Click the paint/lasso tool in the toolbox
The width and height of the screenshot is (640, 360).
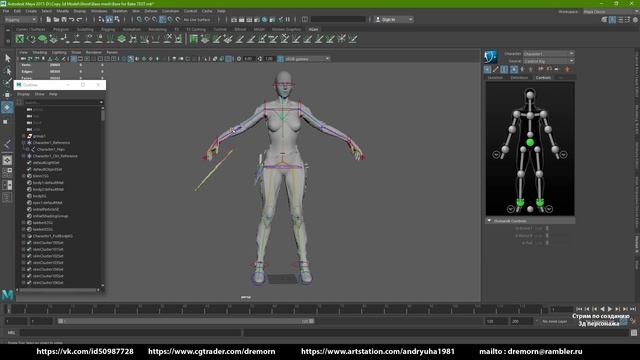pyautogui.click(x=8, y=83)
